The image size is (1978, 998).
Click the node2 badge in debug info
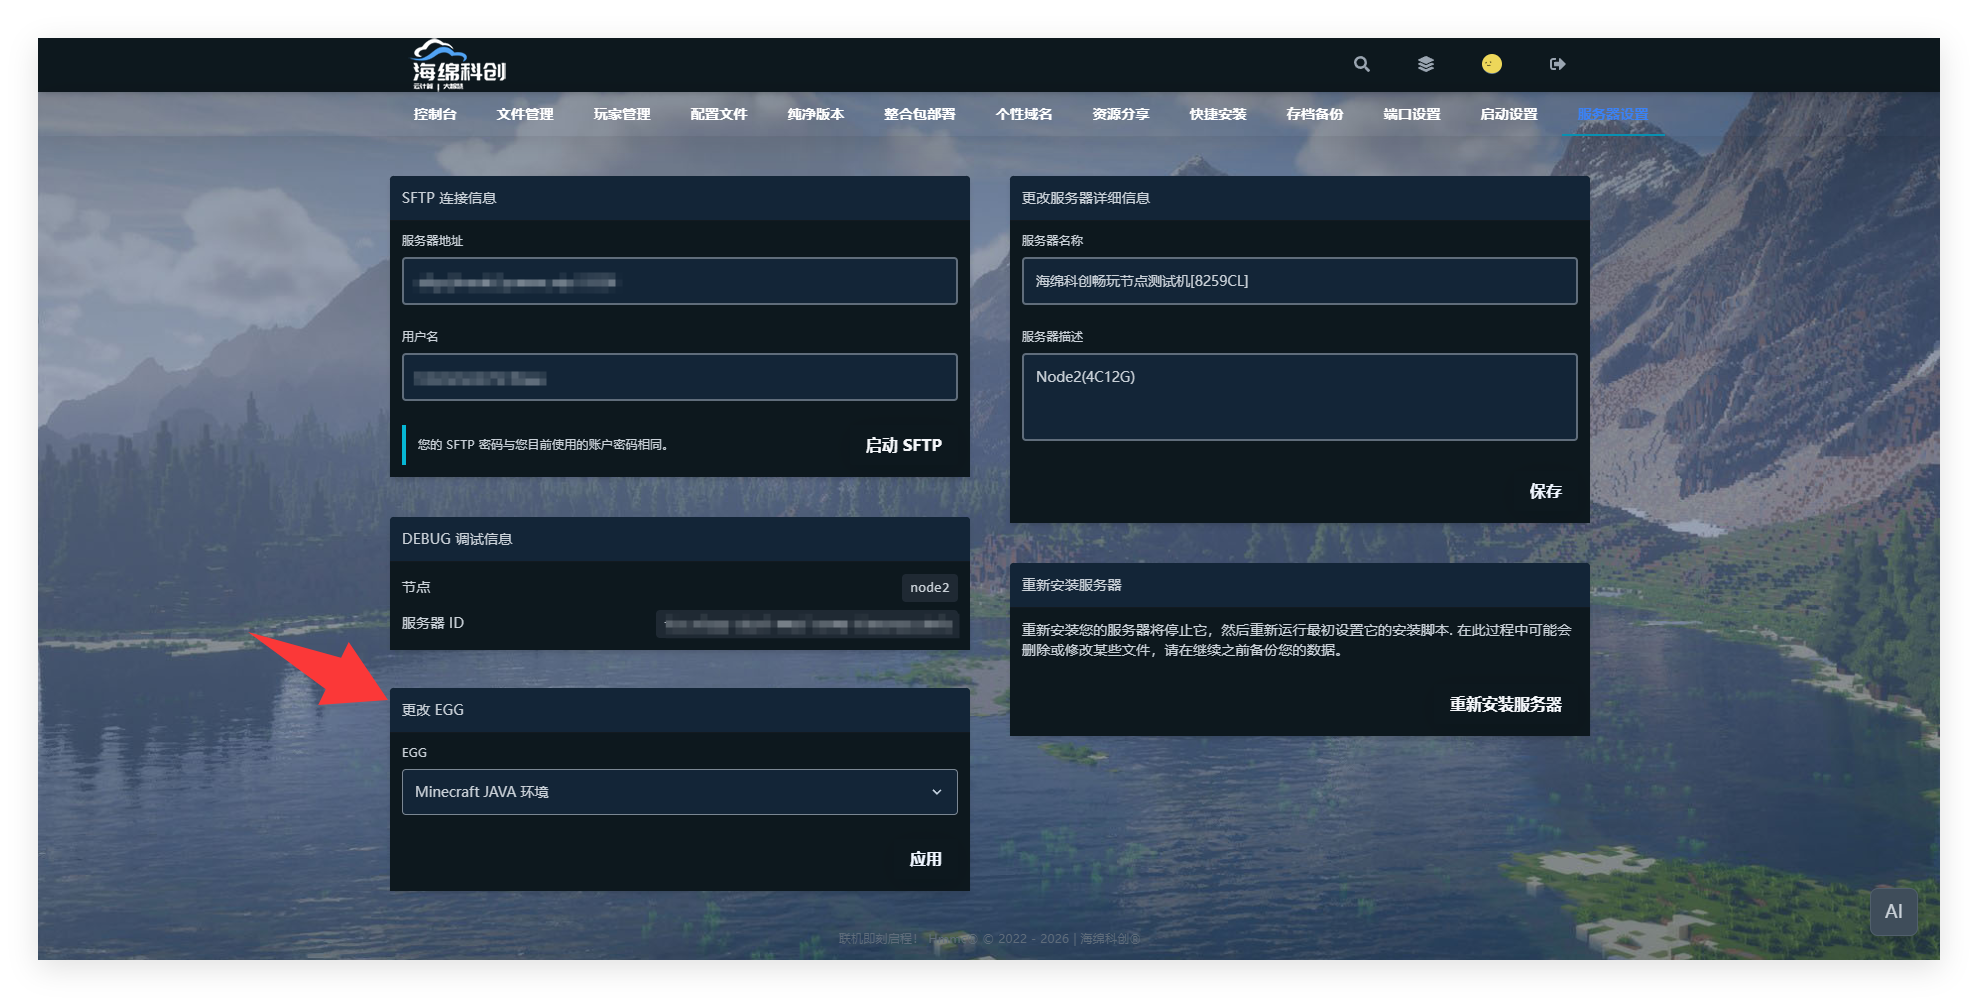929,588
